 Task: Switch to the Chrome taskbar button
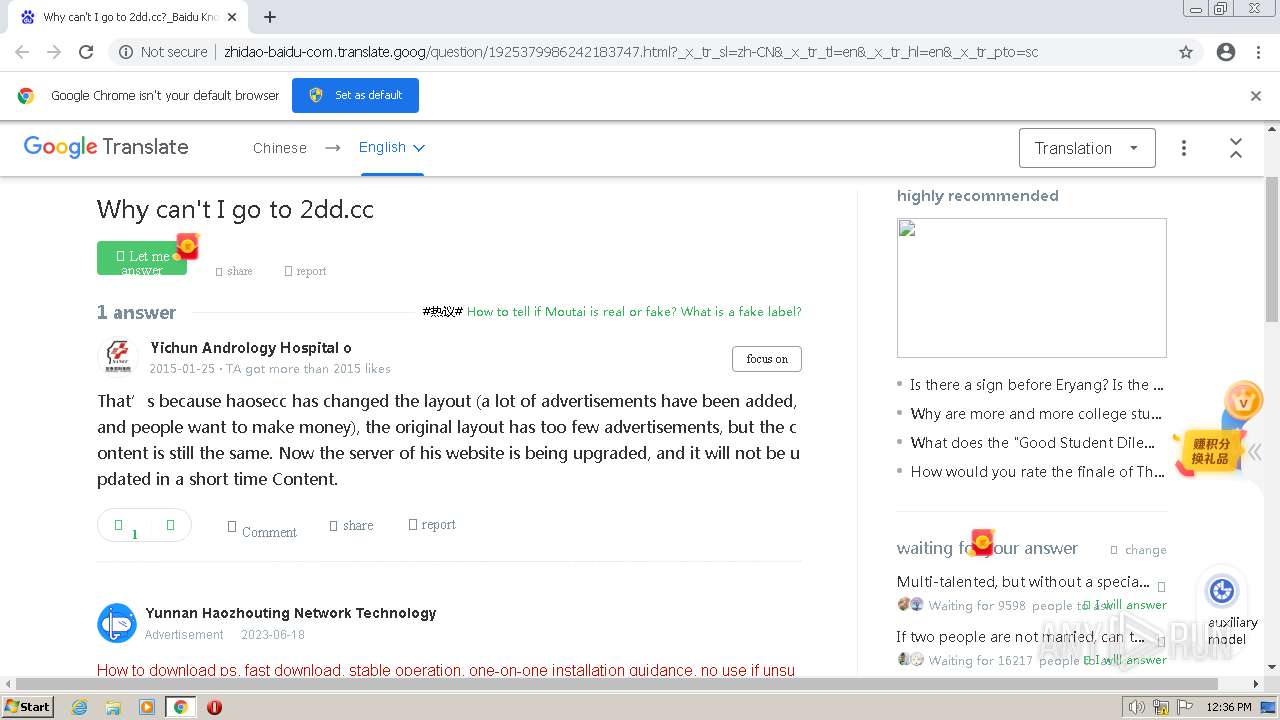pyautogui.click(x=180, y=707)
